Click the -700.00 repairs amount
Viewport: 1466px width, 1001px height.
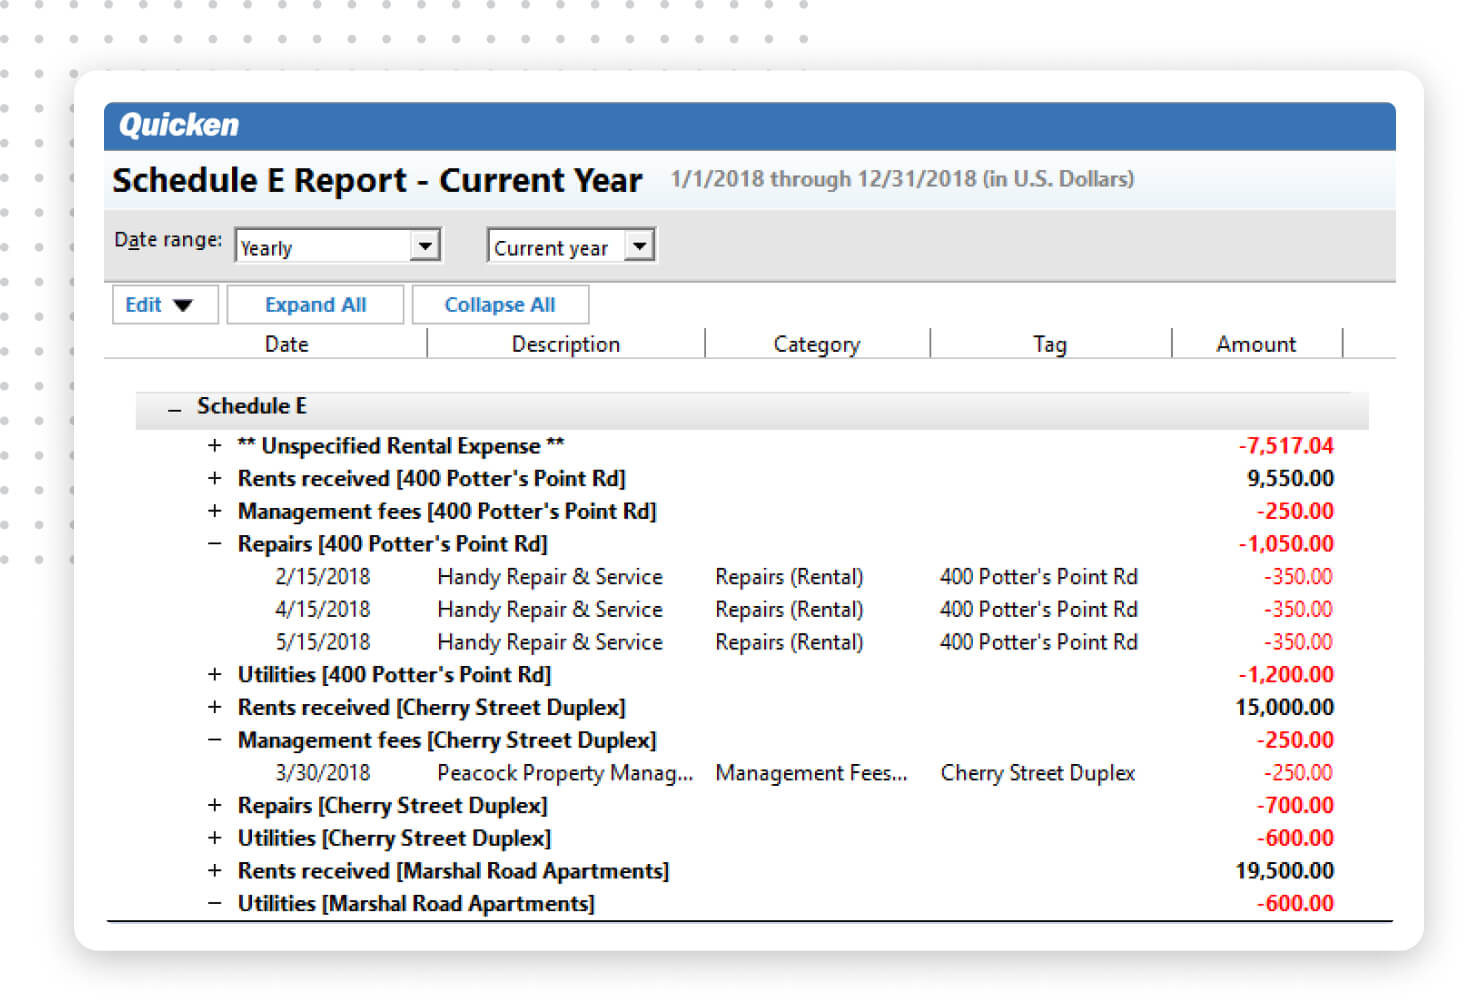[1295, 806]
